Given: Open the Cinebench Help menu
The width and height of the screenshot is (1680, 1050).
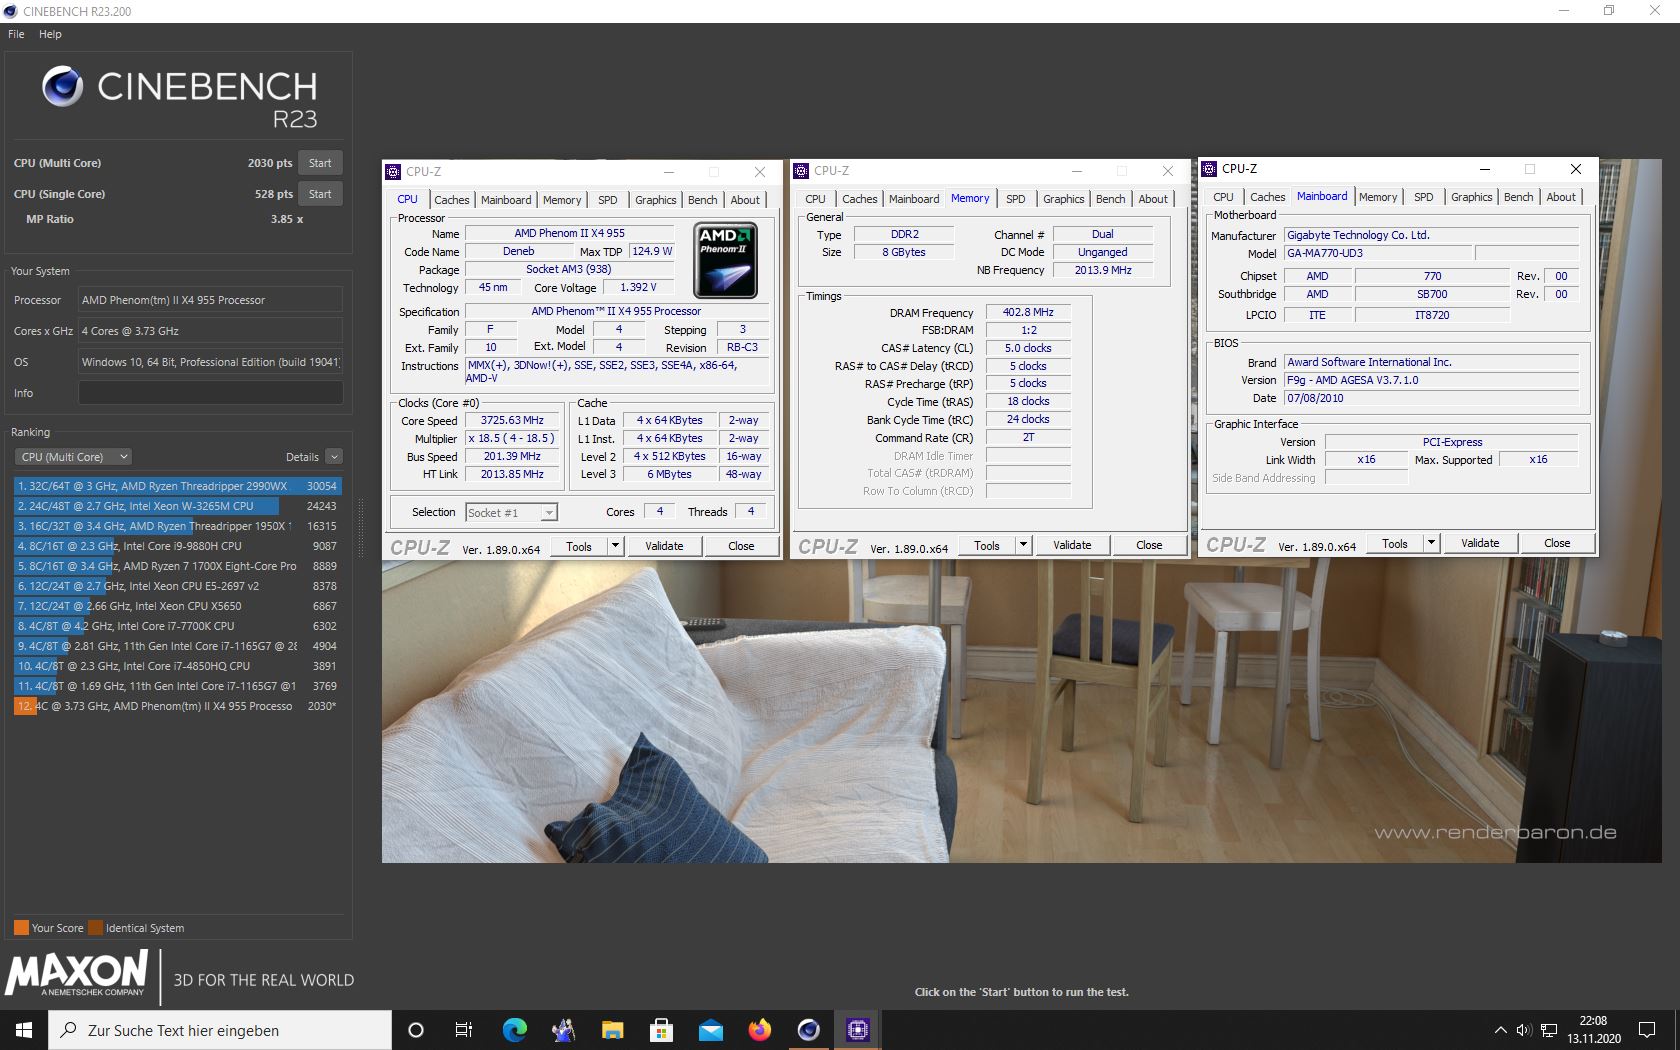Looking at the screenshot, I should tap(50, 34).
